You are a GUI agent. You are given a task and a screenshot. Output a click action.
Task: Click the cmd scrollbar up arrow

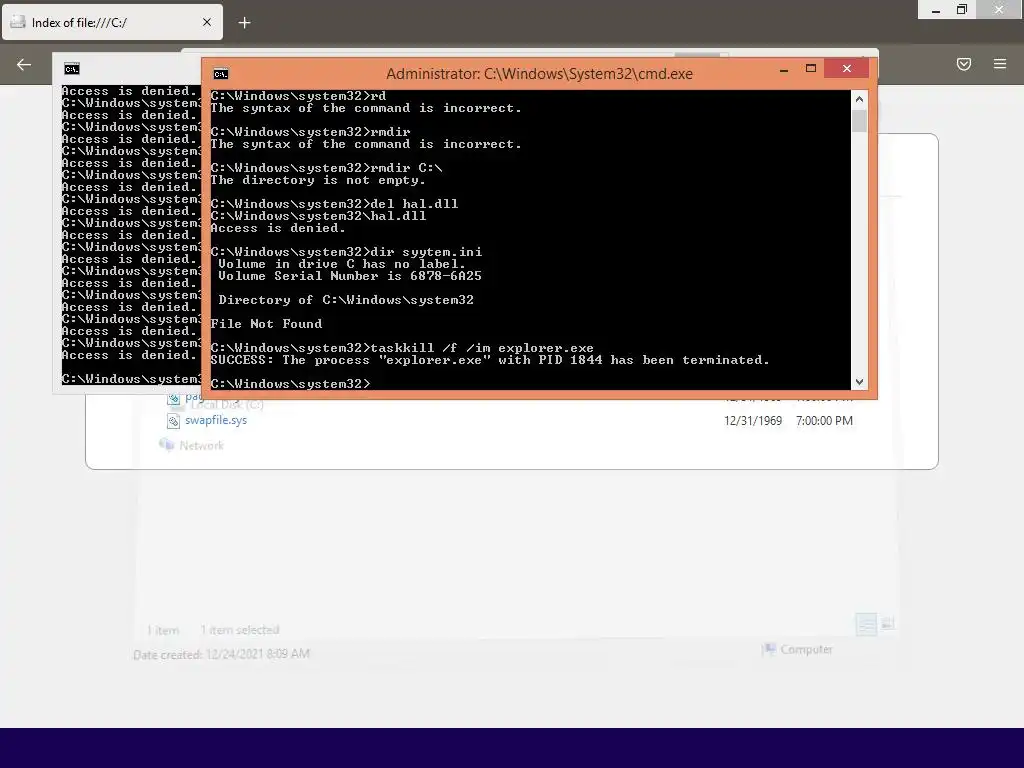click(859, 99)
